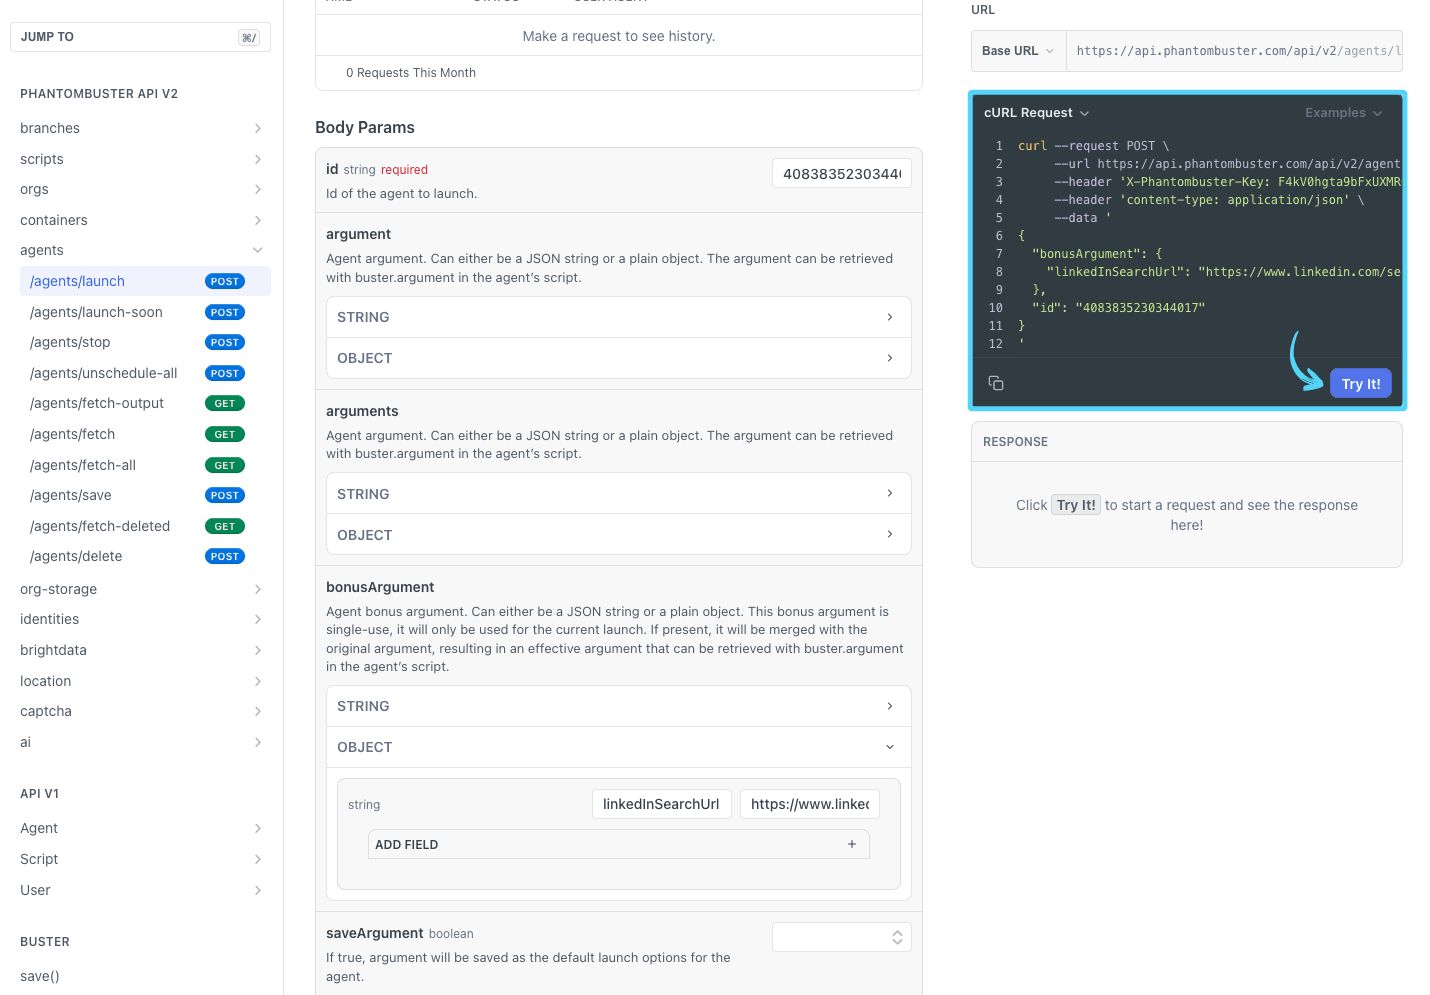Click the API URL field

pos(1234,51)
